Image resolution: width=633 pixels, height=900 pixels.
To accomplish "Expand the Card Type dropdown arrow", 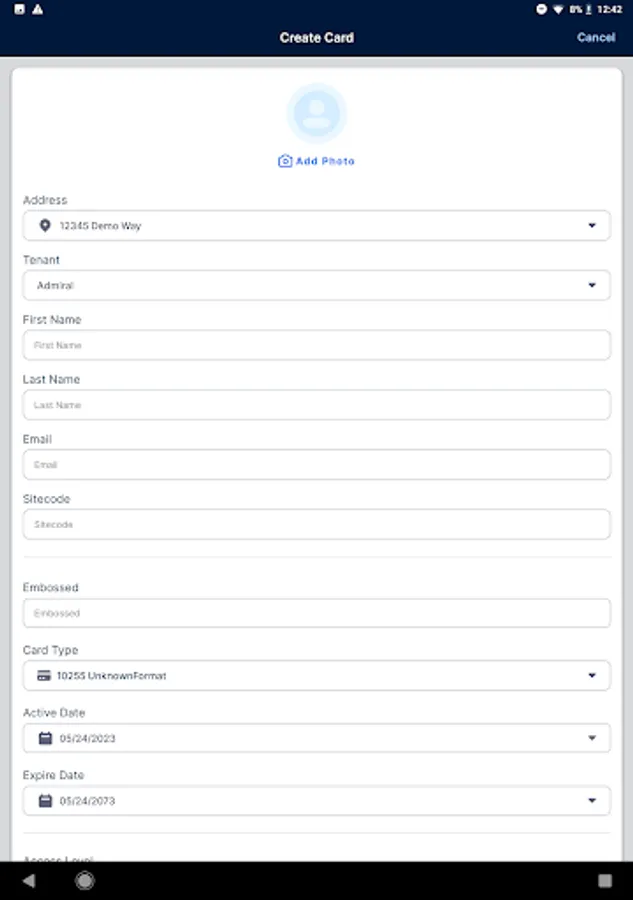I will point(592,676).
